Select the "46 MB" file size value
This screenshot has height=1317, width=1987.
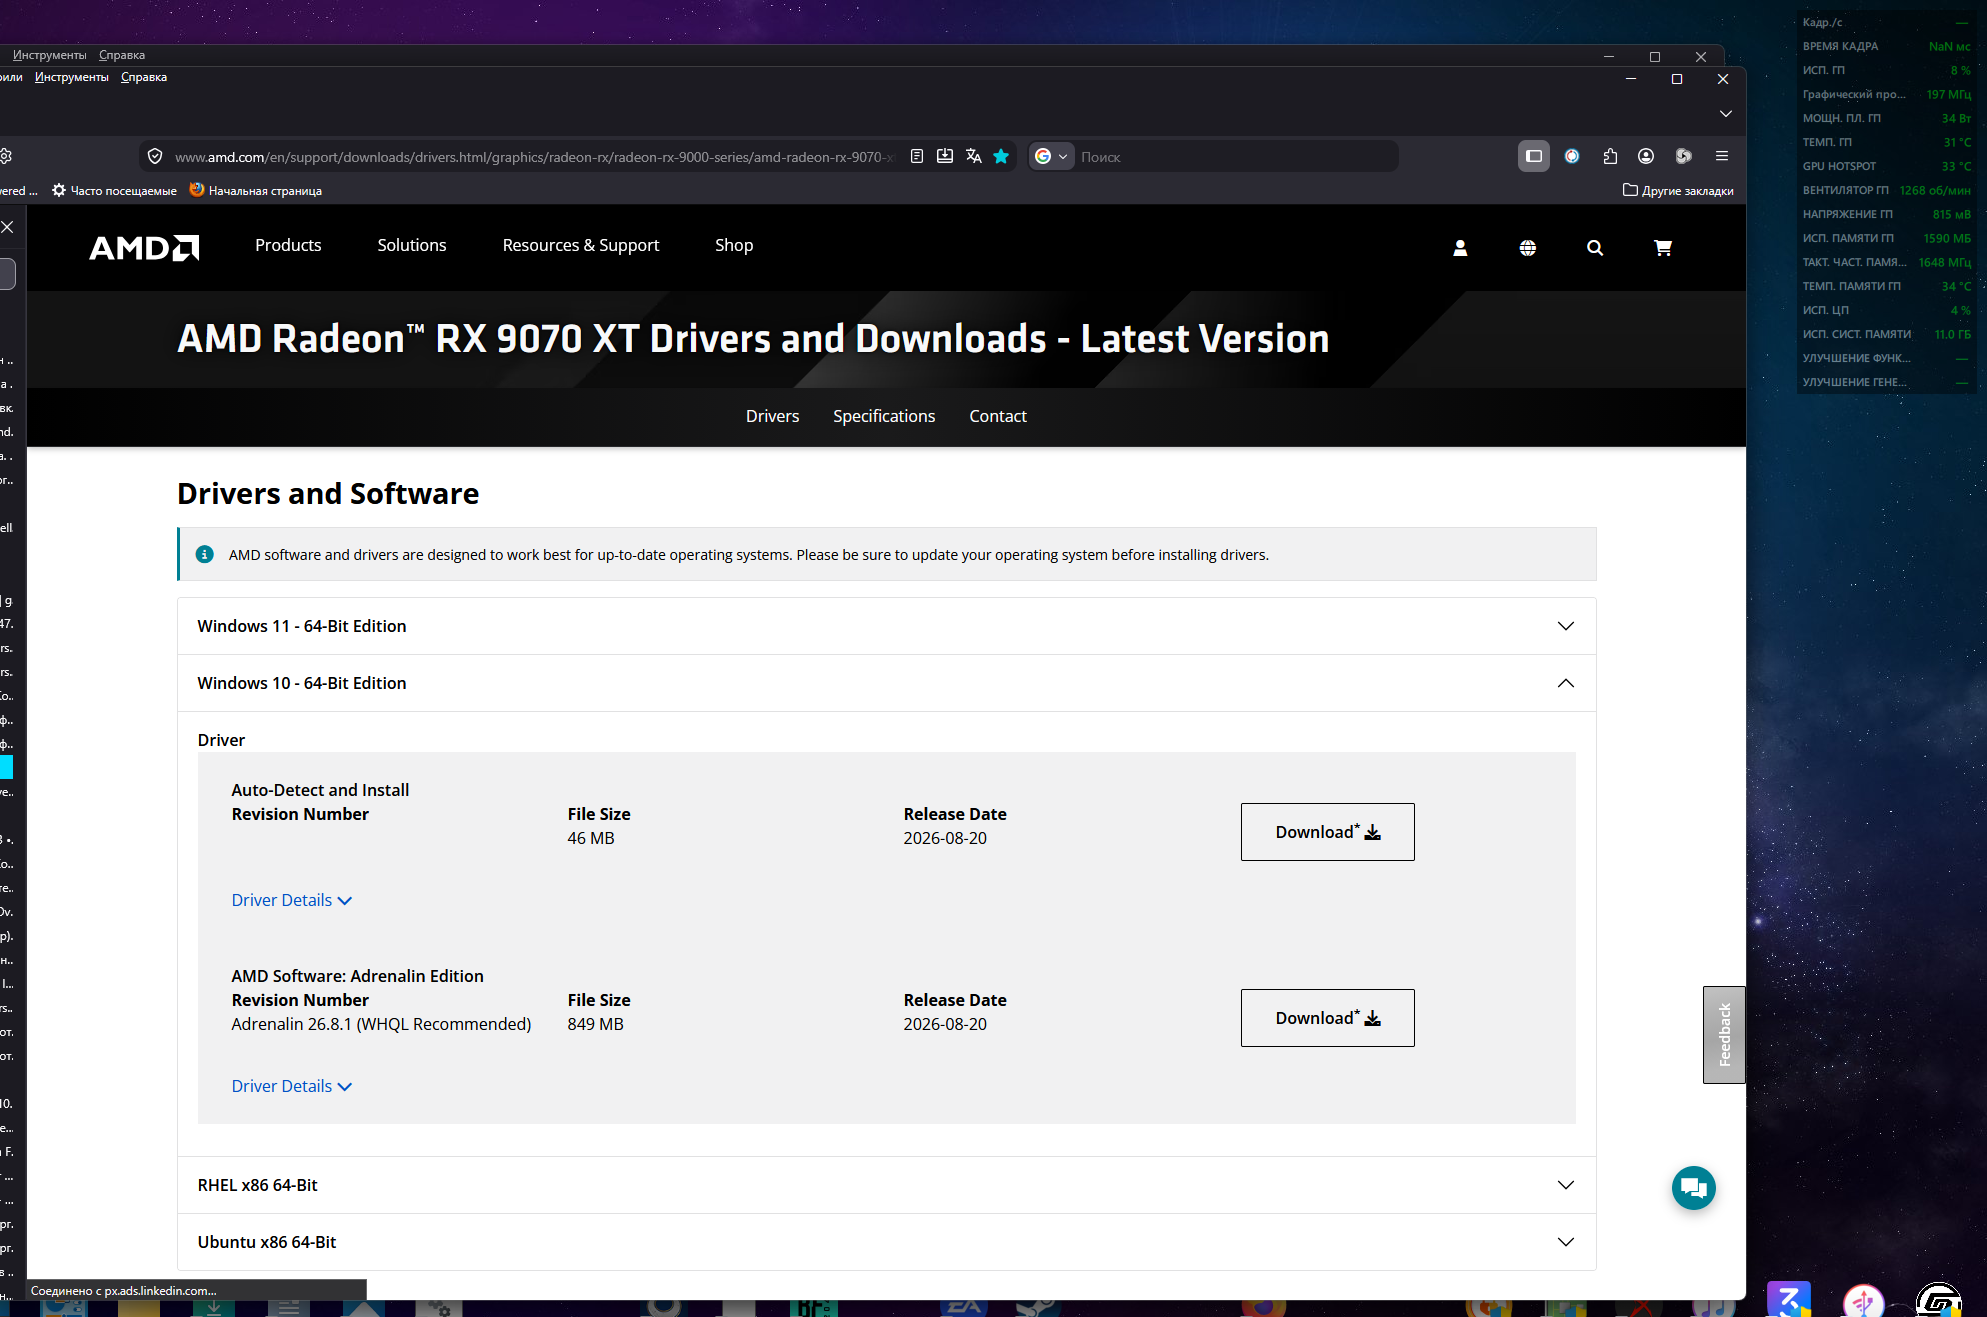point(591,838)
